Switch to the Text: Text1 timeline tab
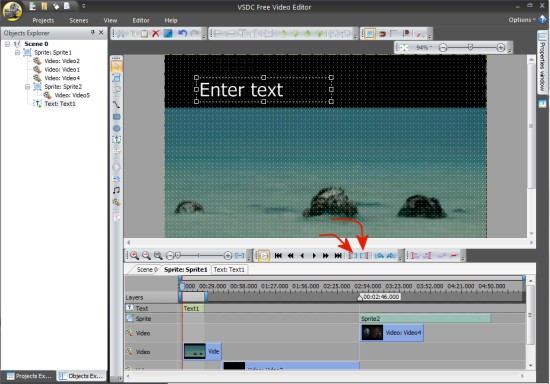This screenshot has width=550, height=384. click(229, 269)
